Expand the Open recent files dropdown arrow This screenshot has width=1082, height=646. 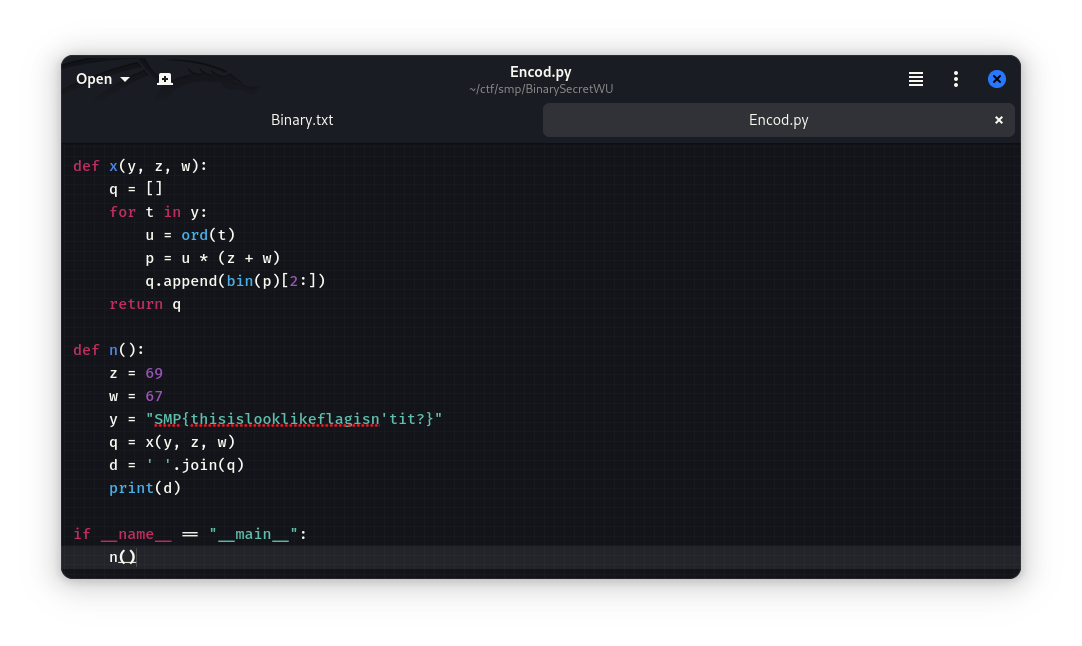click(125, 79)
